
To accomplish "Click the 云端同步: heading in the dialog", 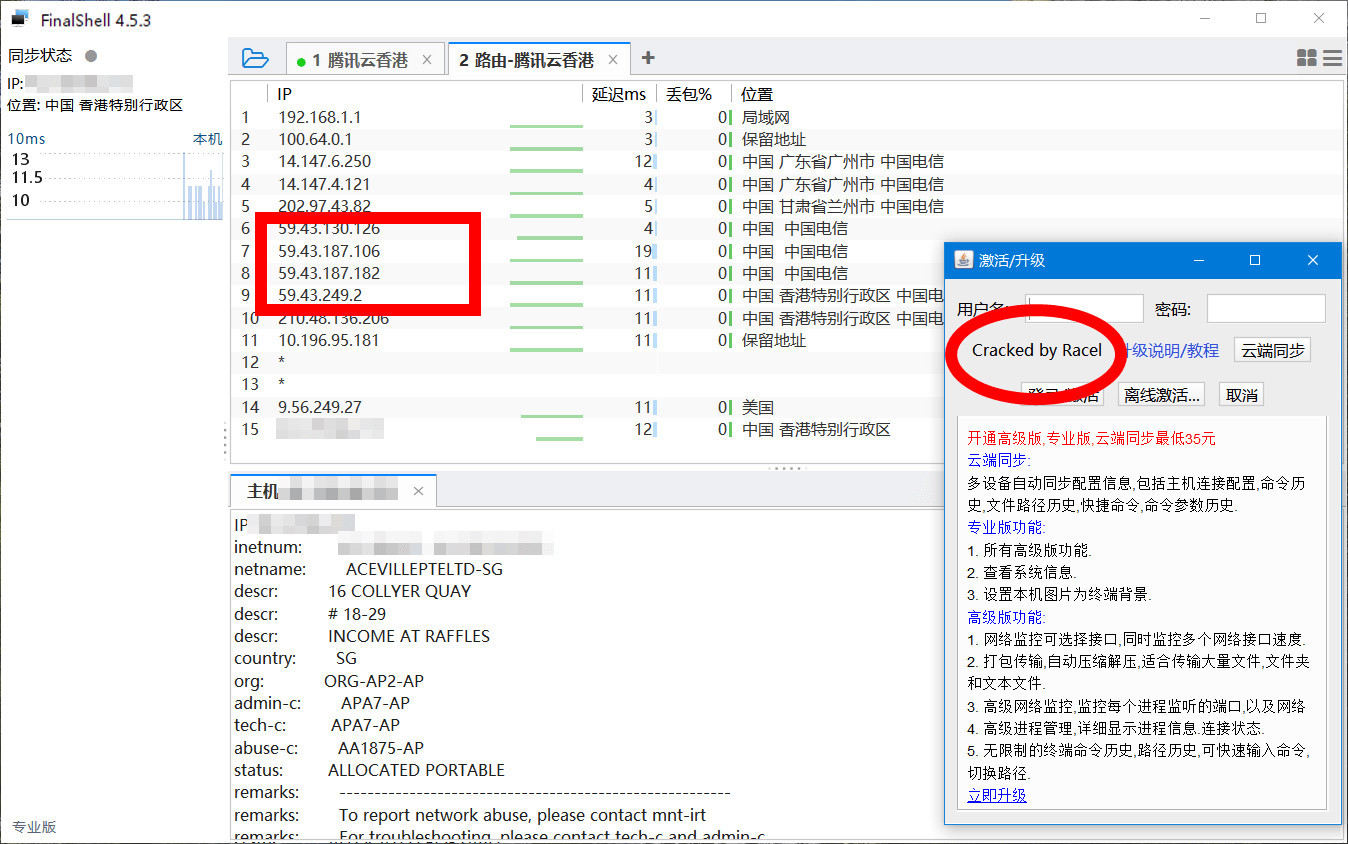I will pyautogui.click(x=999, y=460).
